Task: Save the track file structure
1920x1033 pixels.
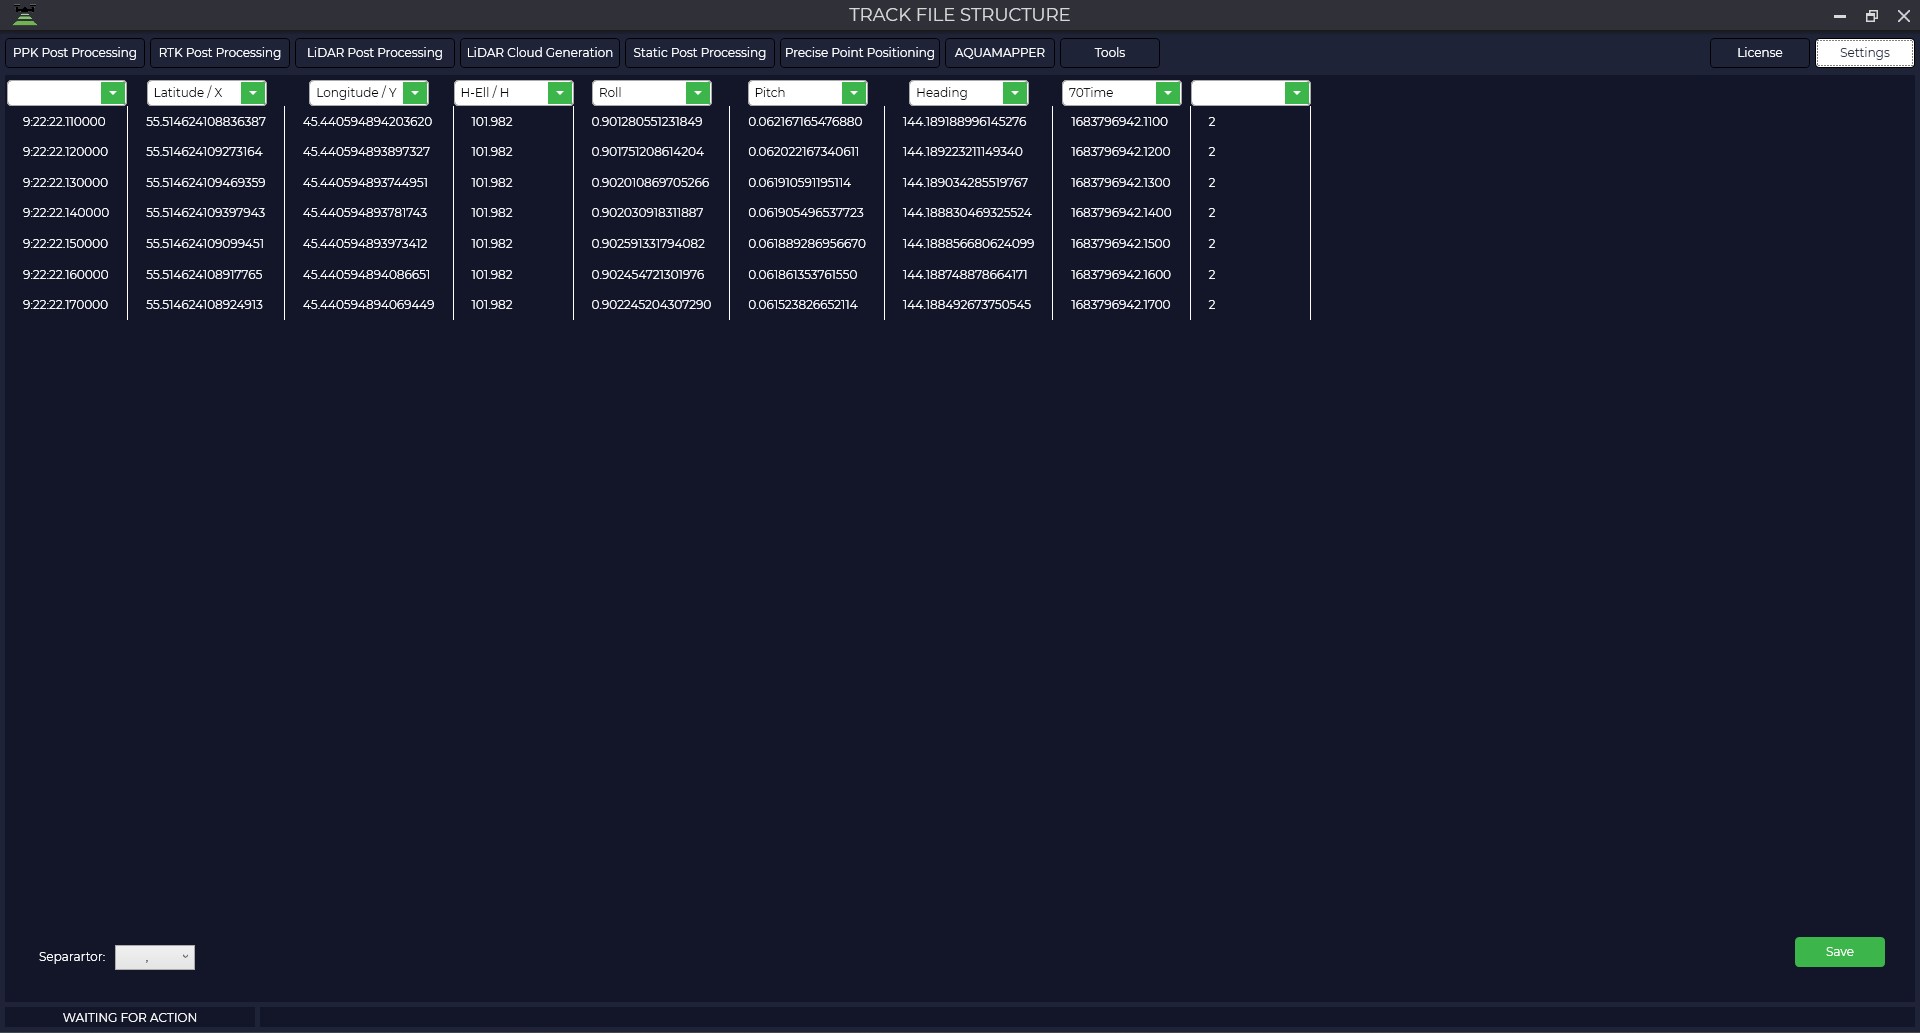Action: (1840, 952)
